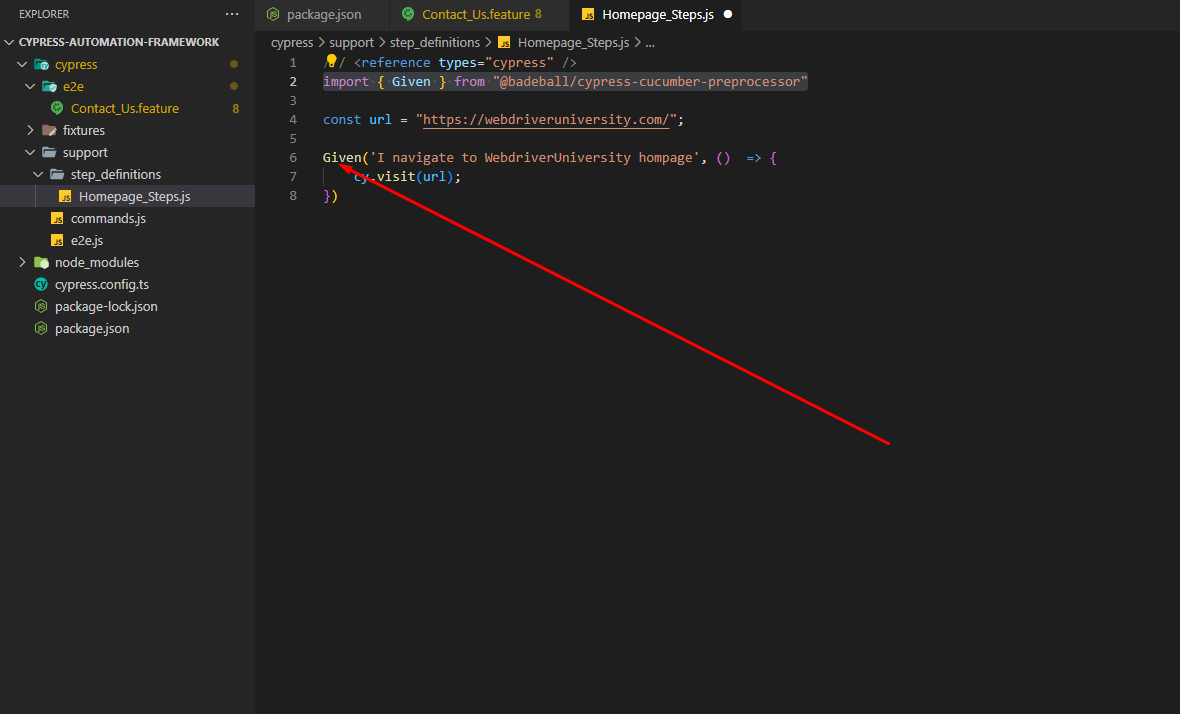Click the package.json node icon in explorer
1180x714 pixels.
point(41,329)
